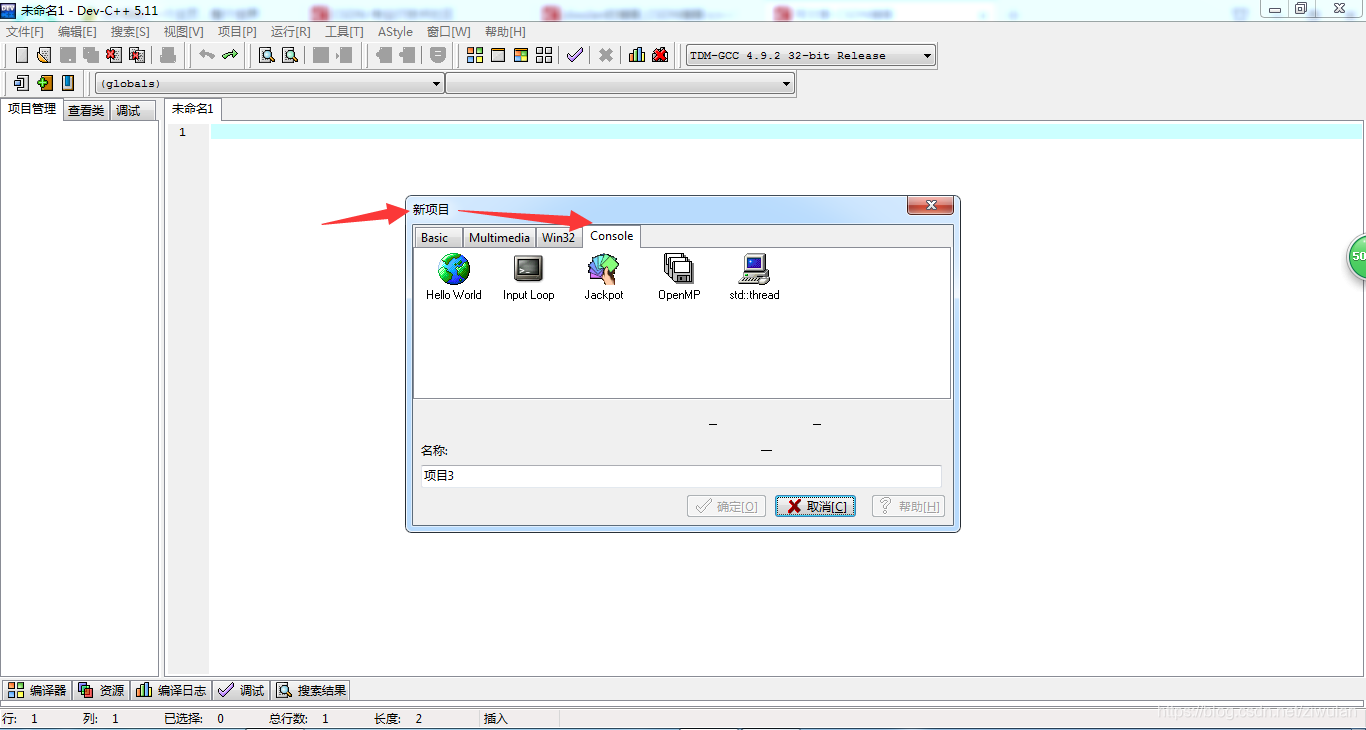The width and height of the screenshot is (1366, 730).
Task: Select the std::thread project template
Action: point(754,277)
